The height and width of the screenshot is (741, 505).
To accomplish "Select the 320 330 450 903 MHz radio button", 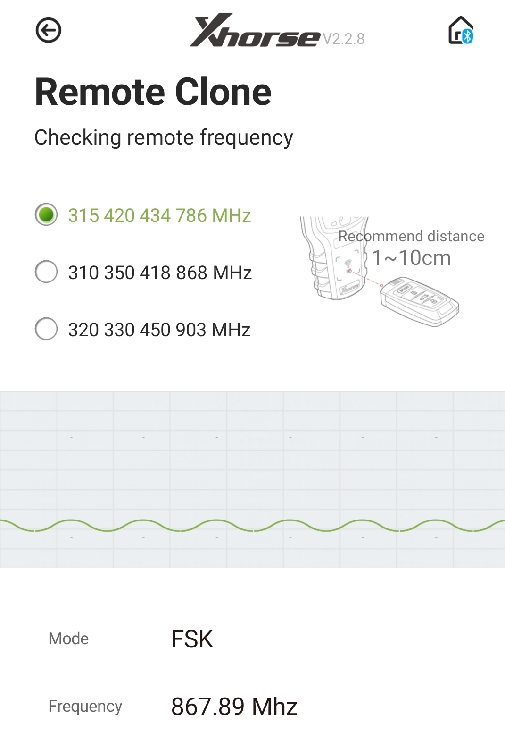I will click(46, 329).
